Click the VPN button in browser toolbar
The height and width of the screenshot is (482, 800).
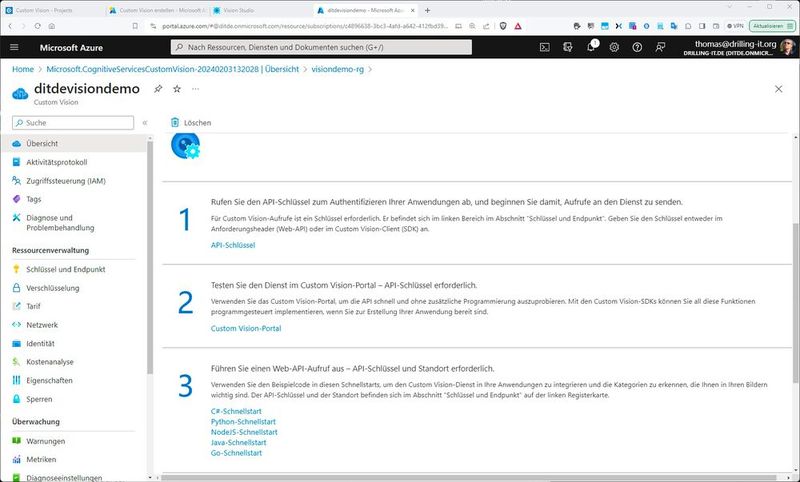tap(735, 26)
